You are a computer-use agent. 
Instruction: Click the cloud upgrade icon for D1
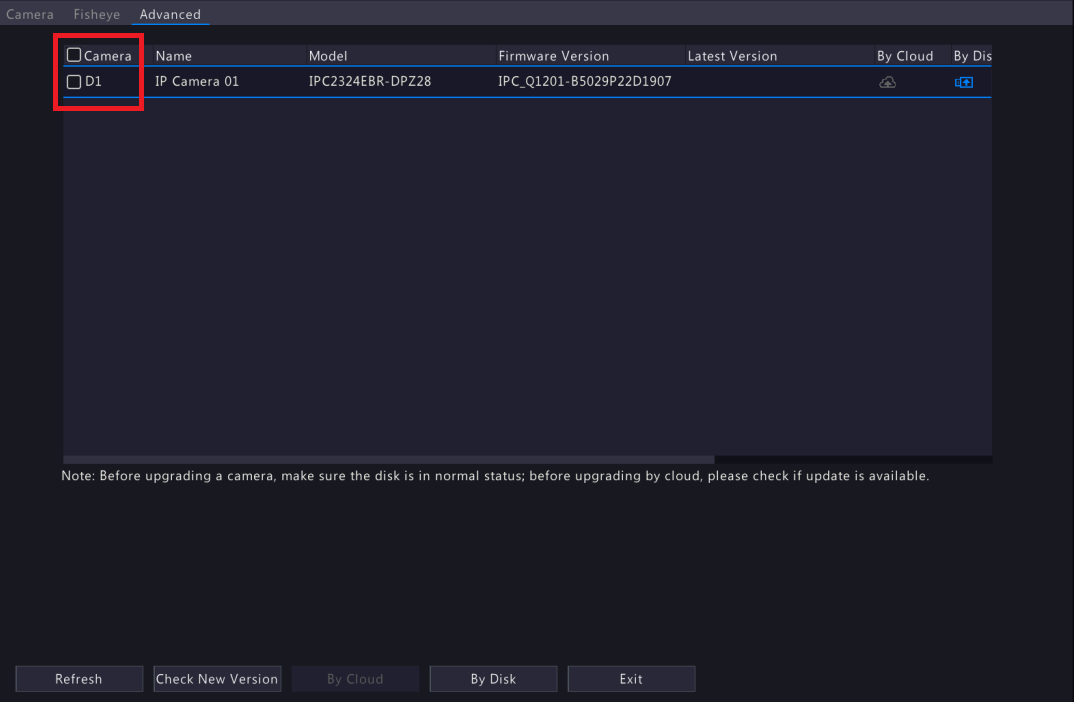[x=887, y=82]
